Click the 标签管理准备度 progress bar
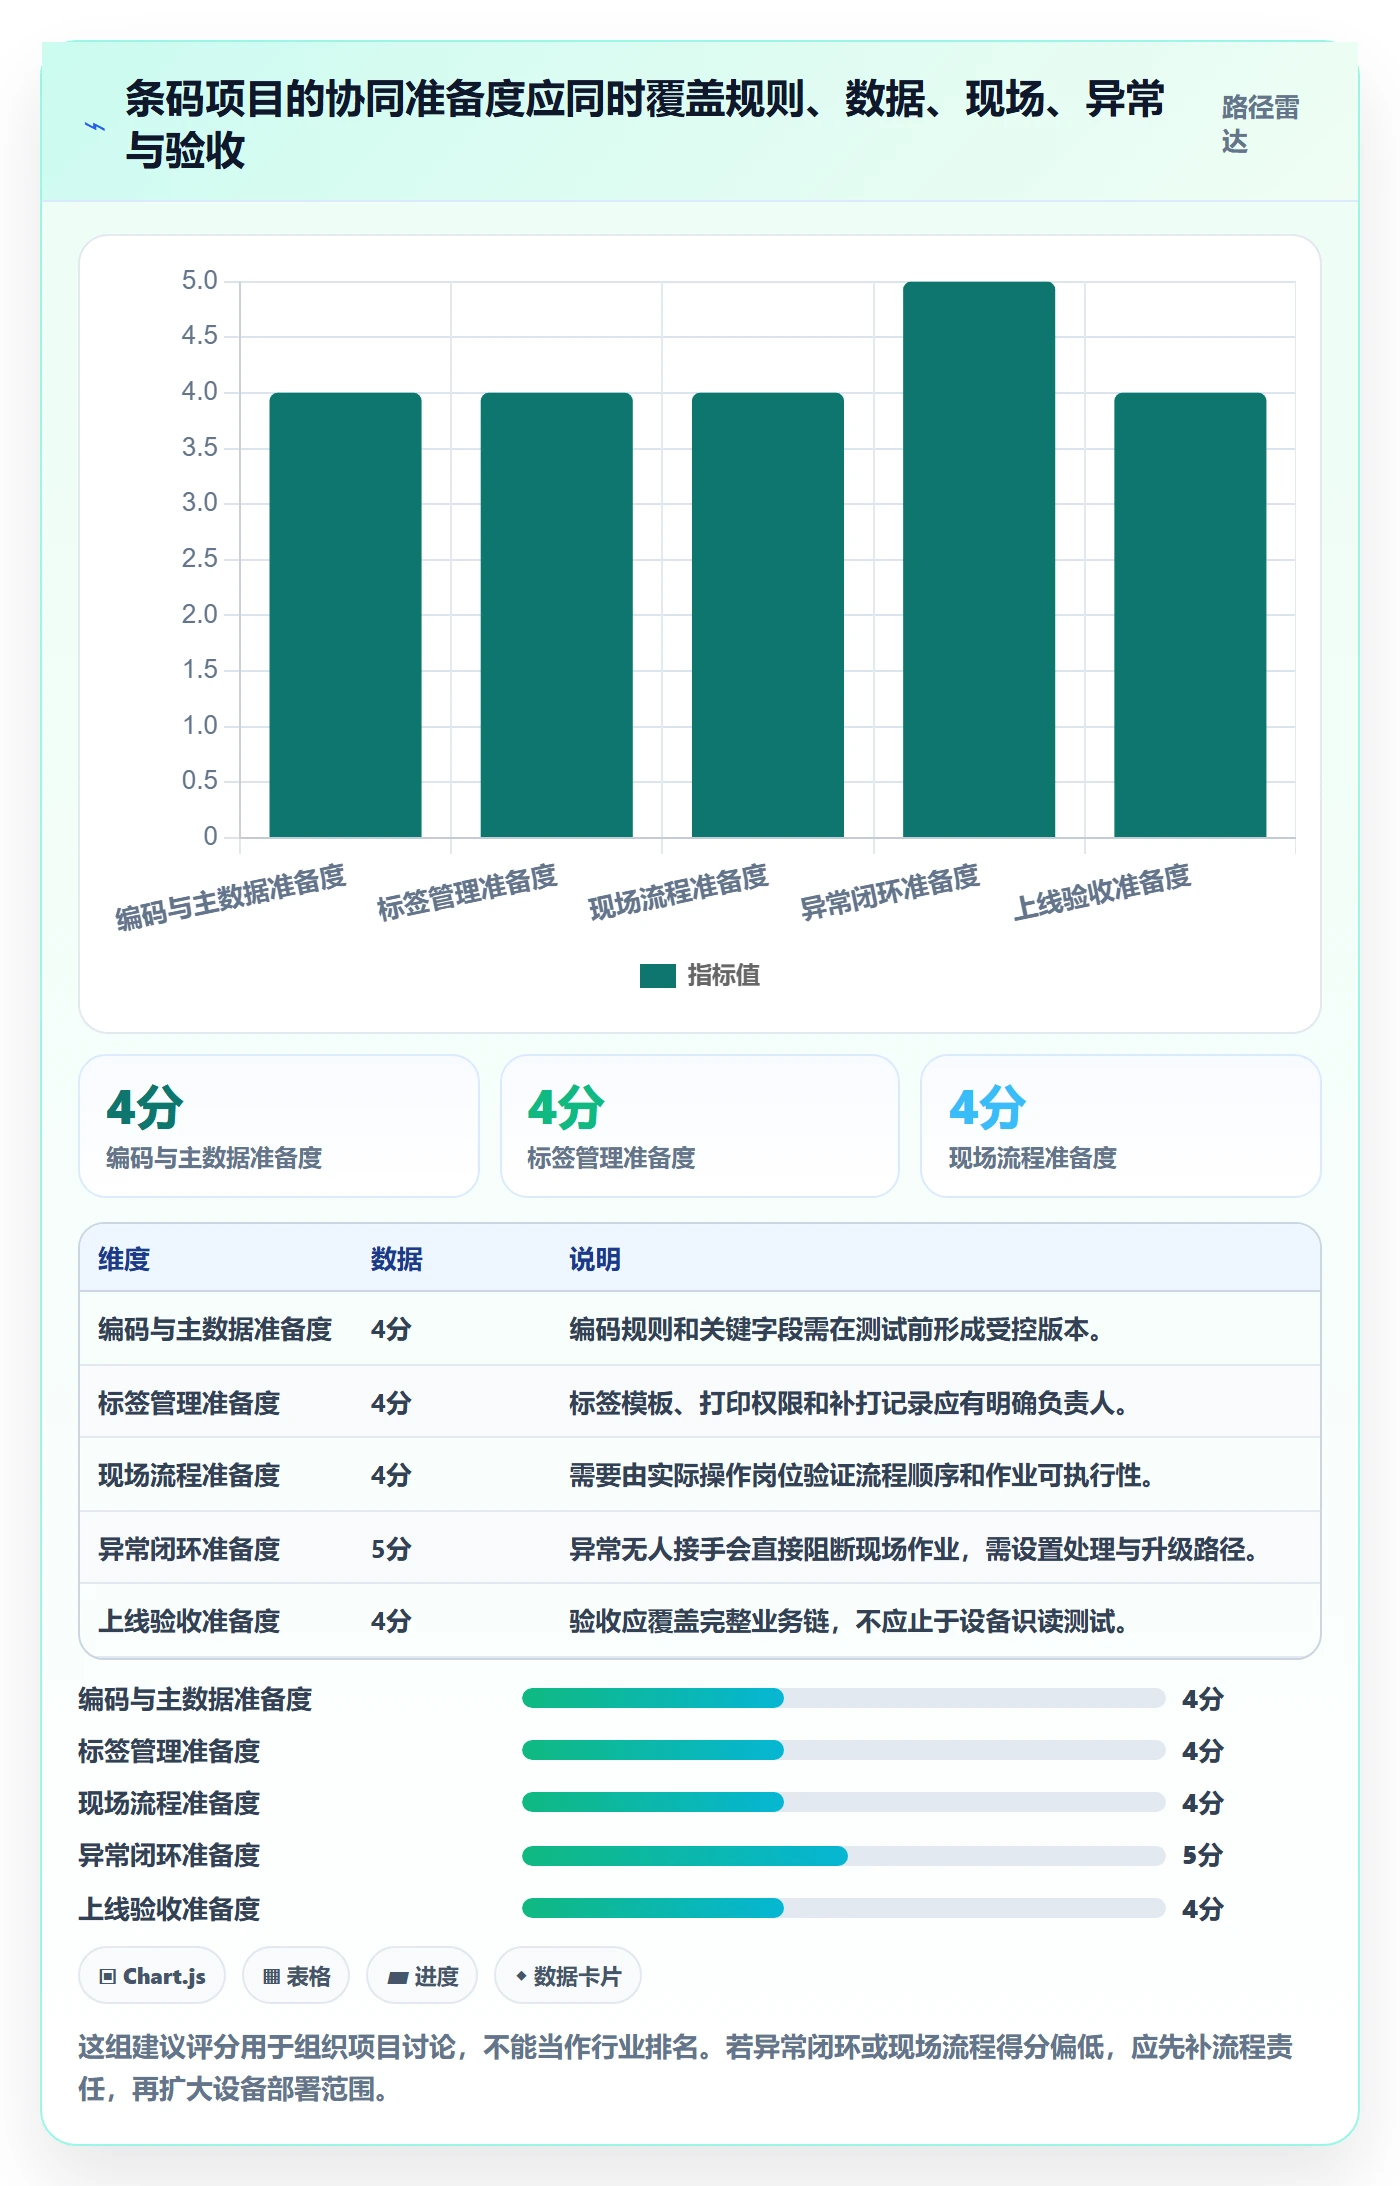1400x2186 pixels. pos(844,1750)
